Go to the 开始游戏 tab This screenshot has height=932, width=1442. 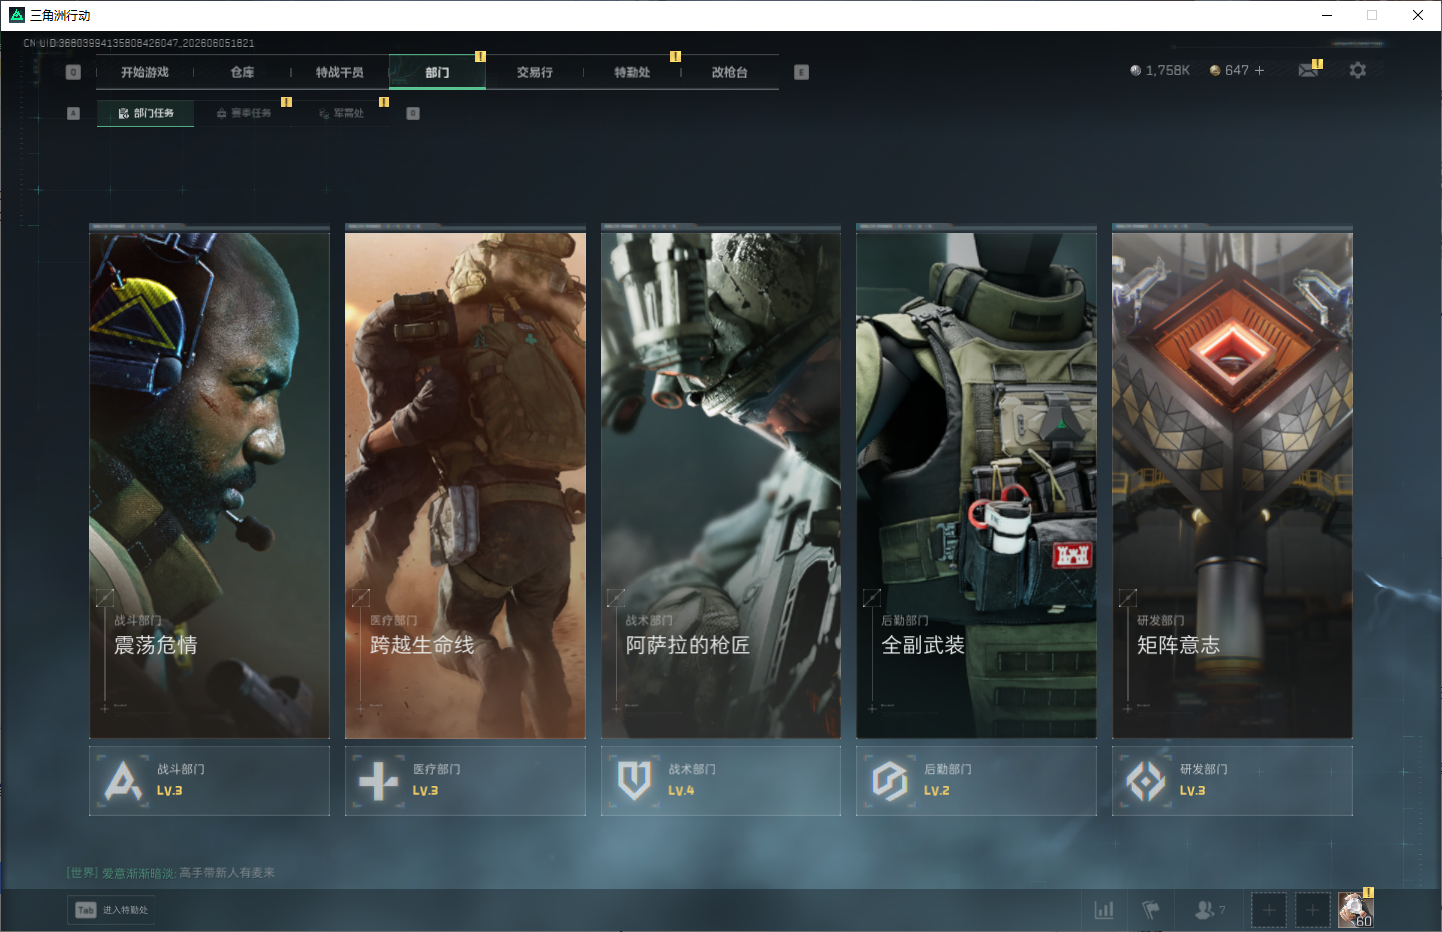(145, 72)
